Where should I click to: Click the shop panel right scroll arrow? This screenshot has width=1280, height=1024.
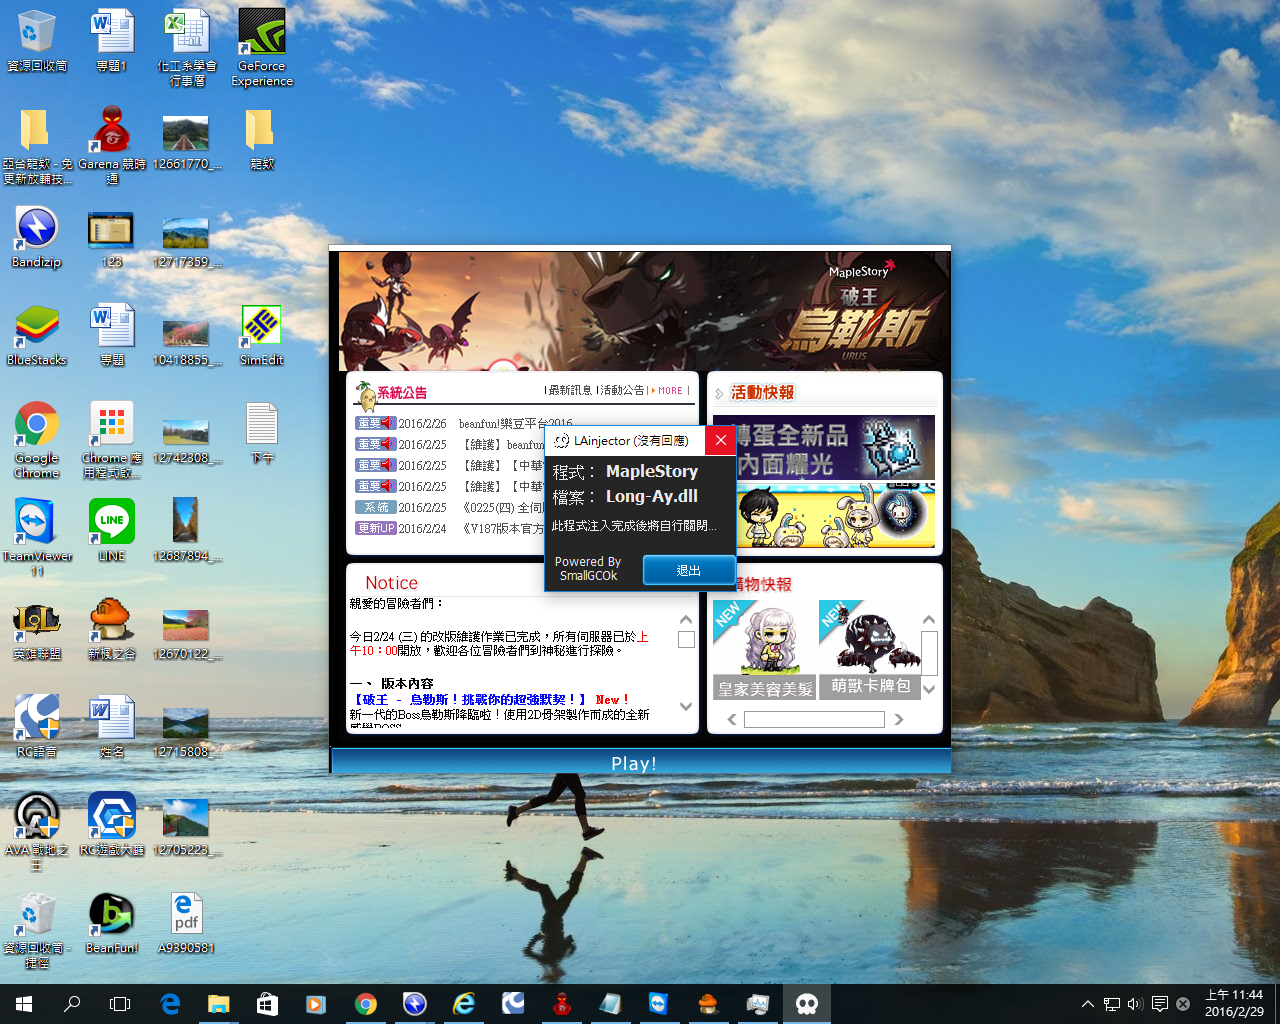[898, 719]
